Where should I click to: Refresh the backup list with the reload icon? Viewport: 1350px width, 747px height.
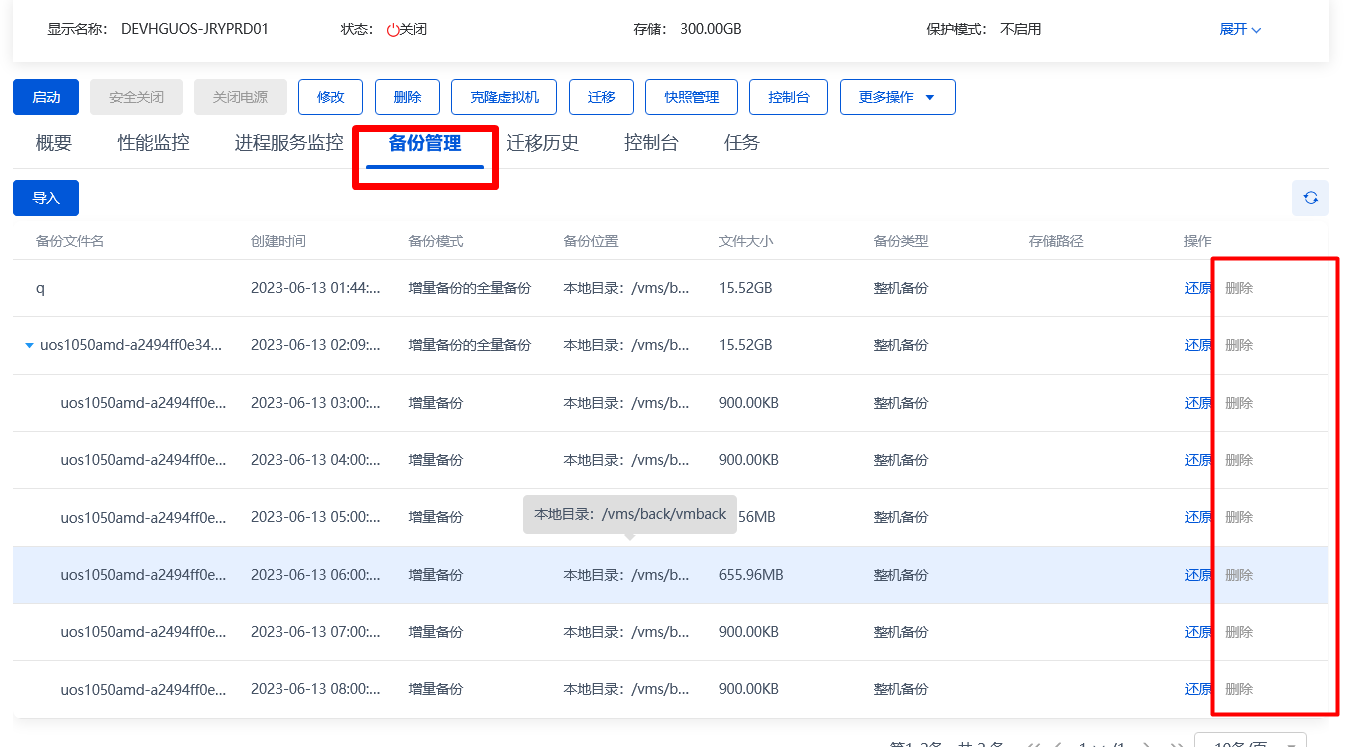pyautogui.click(x=1310, y=198)
